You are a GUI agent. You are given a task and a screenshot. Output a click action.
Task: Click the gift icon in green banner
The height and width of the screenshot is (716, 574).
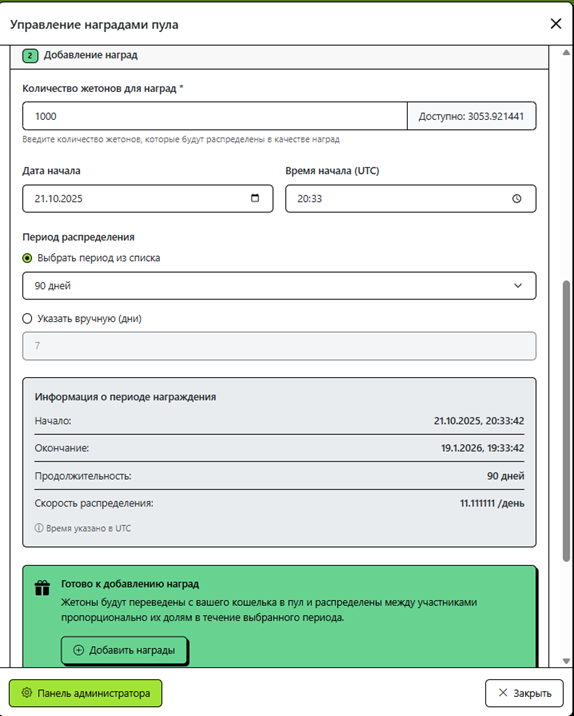point(42,588)
